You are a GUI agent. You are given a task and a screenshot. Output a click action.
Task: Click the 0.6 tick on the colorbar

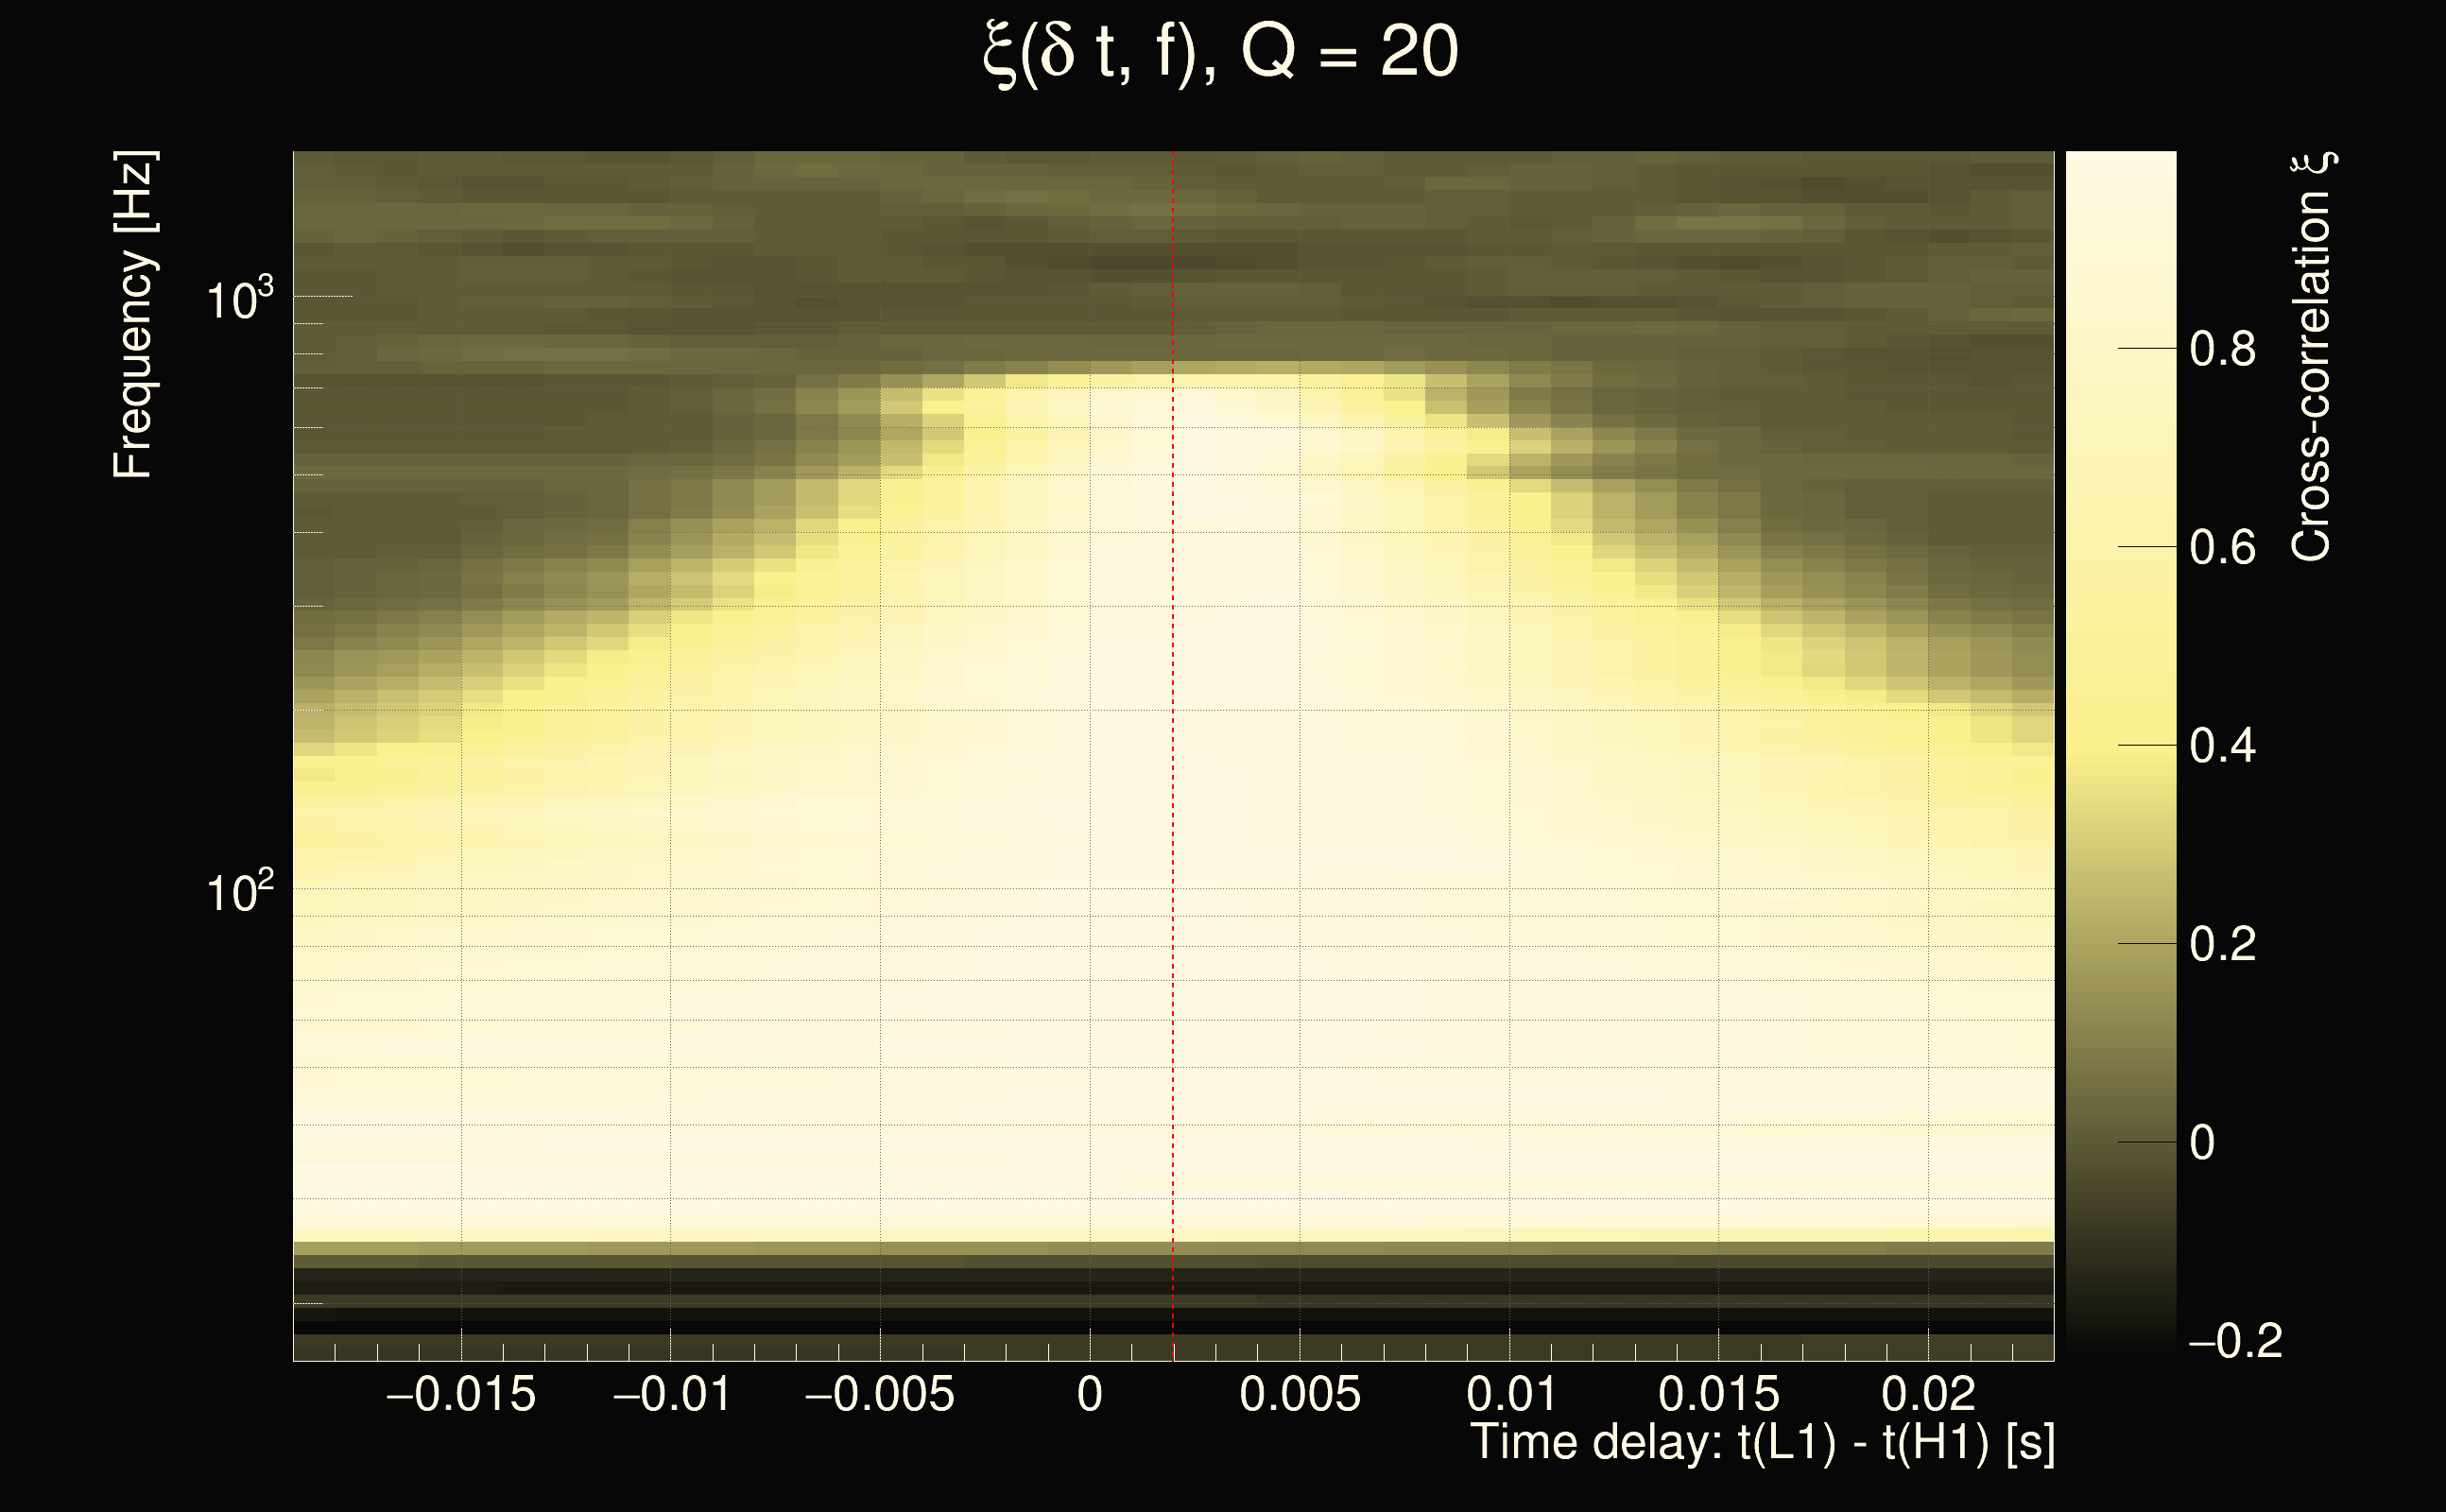(2222, 548)
